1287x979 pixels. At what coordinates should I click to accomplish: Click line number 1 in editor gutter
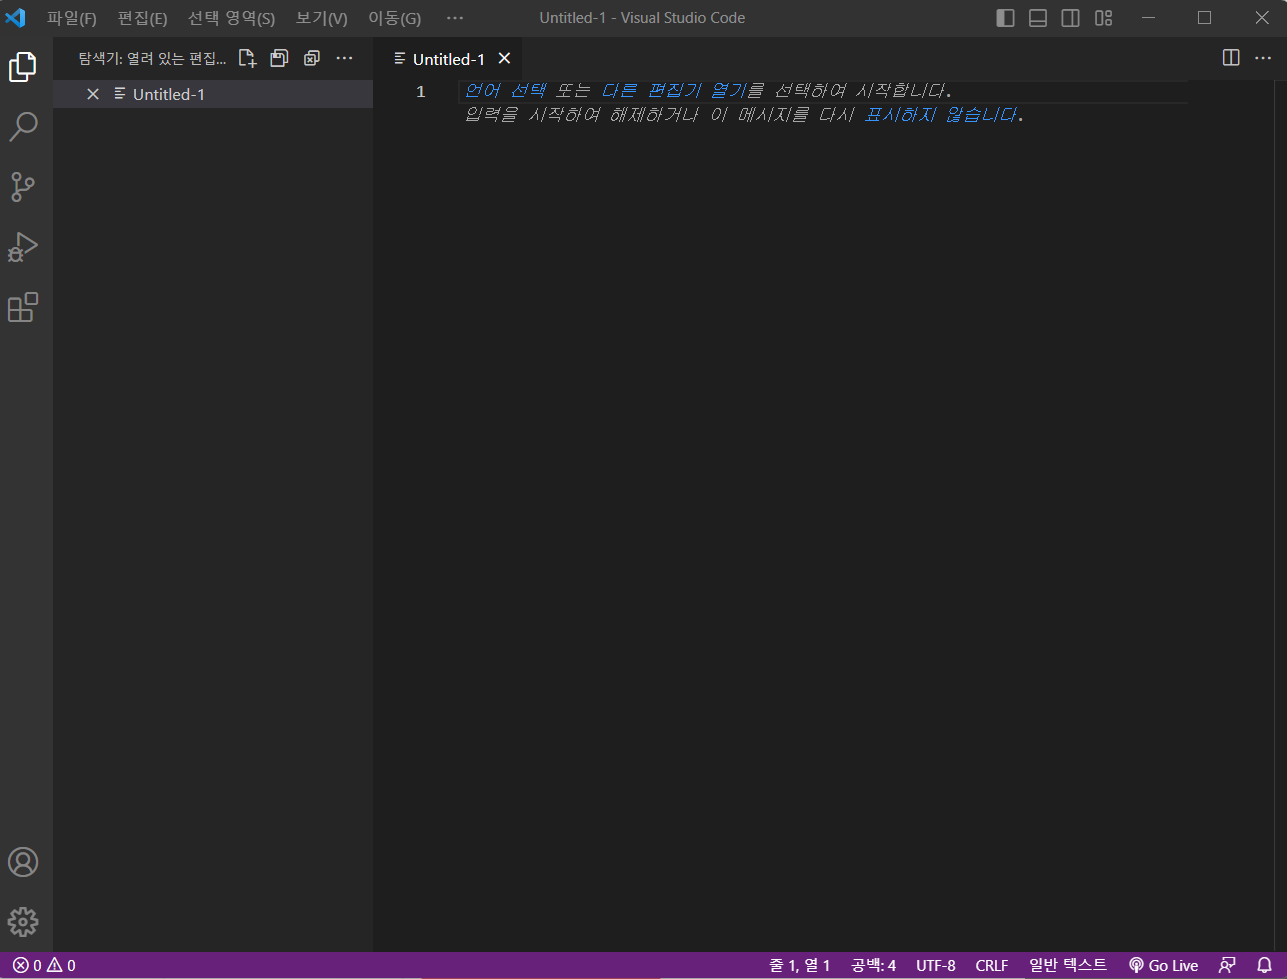tap(421, 92)
